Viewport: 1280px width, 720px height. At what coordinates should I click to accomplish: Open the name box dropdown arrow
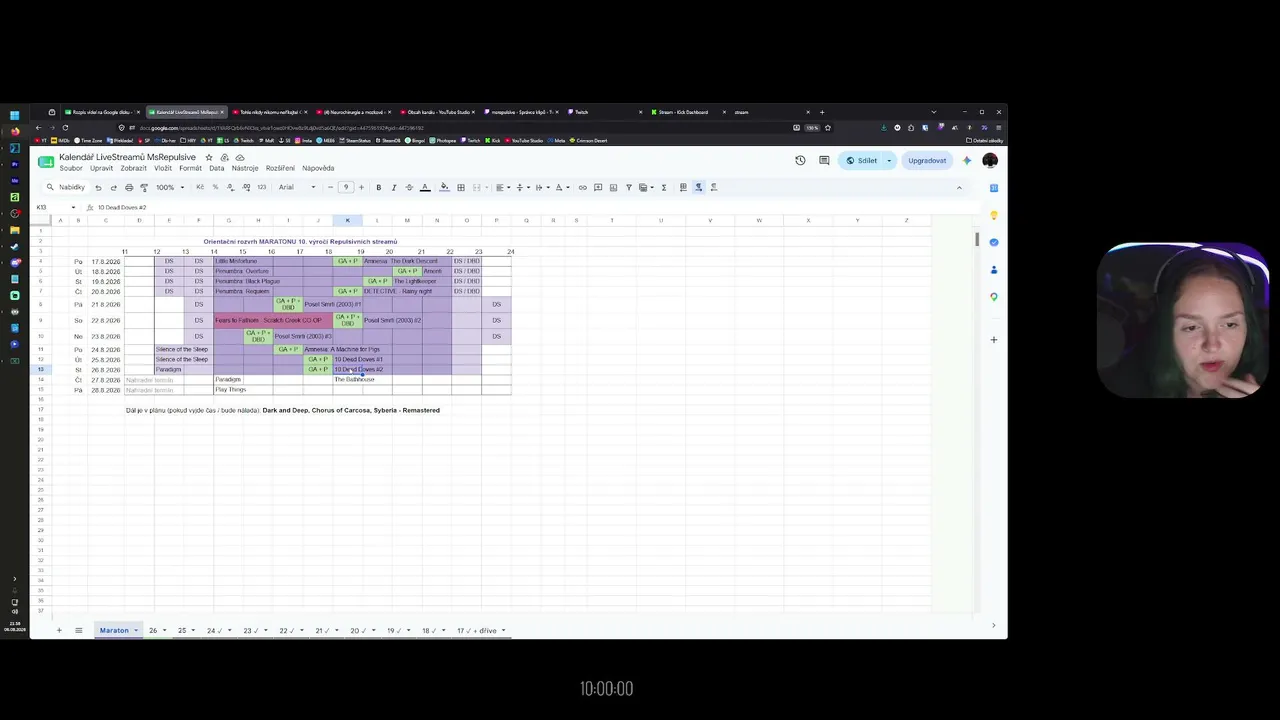coord(73,207)
